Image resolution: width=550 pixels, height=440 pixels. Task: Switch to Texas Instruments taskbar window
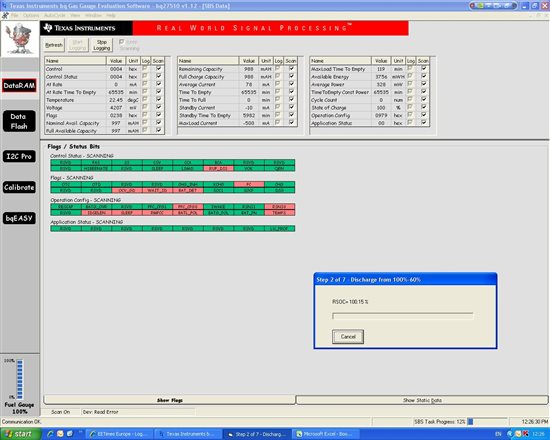(x=188, y=434)
